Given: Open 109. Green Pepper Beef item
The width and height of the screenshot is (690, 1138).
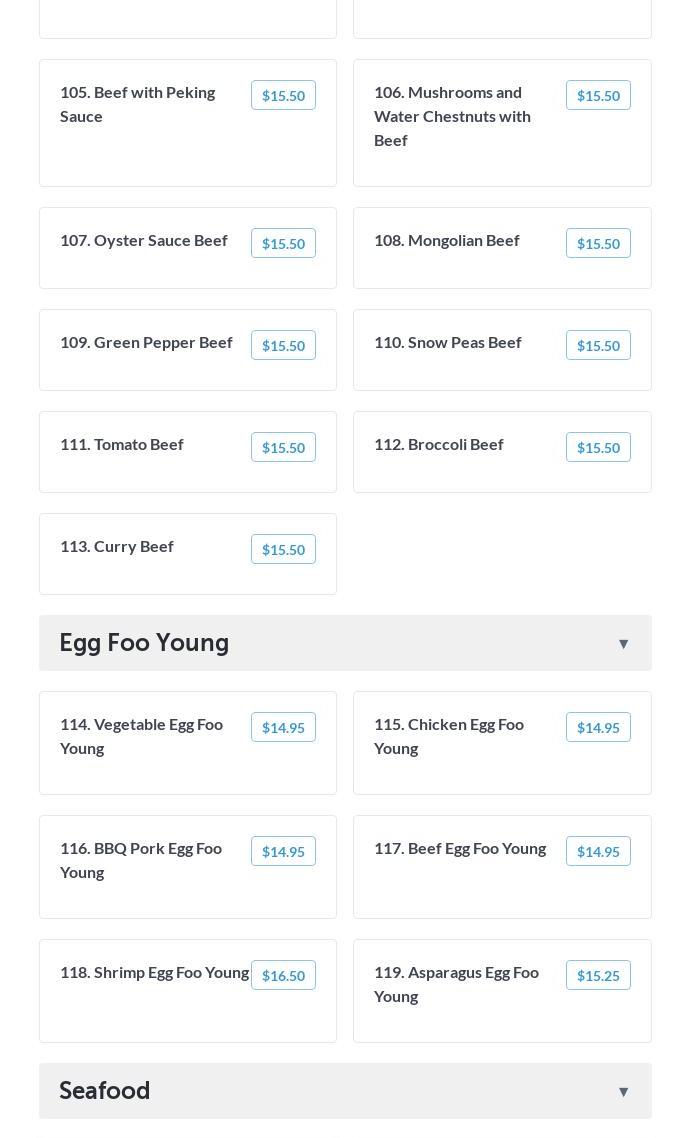Looking at the screenshot, I should [146, 342].
